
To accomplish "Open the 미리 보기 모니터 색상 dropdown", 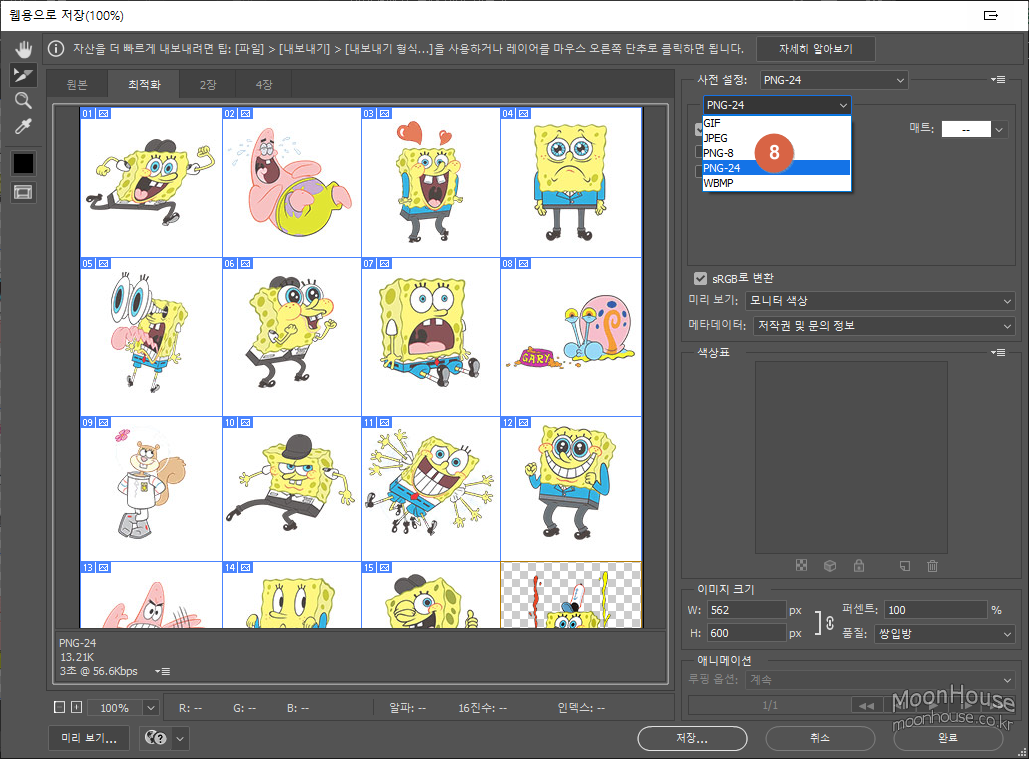I will 880,301.
